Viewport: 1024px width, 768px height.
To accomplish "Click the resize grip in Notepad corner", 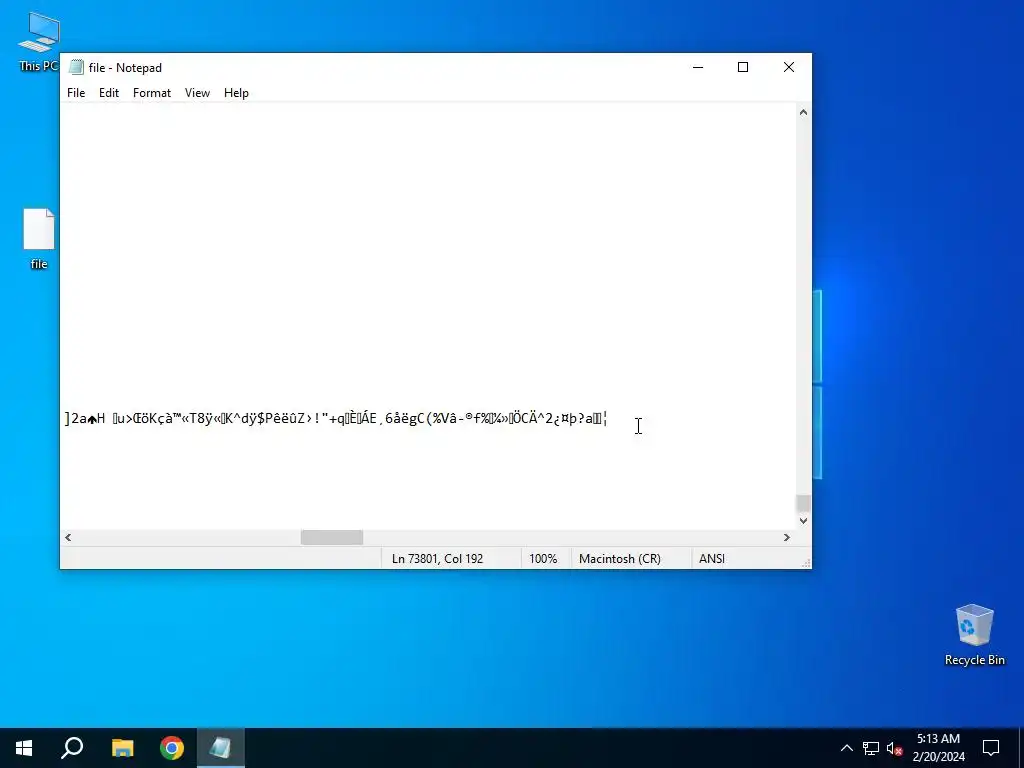I will [806, 563].
